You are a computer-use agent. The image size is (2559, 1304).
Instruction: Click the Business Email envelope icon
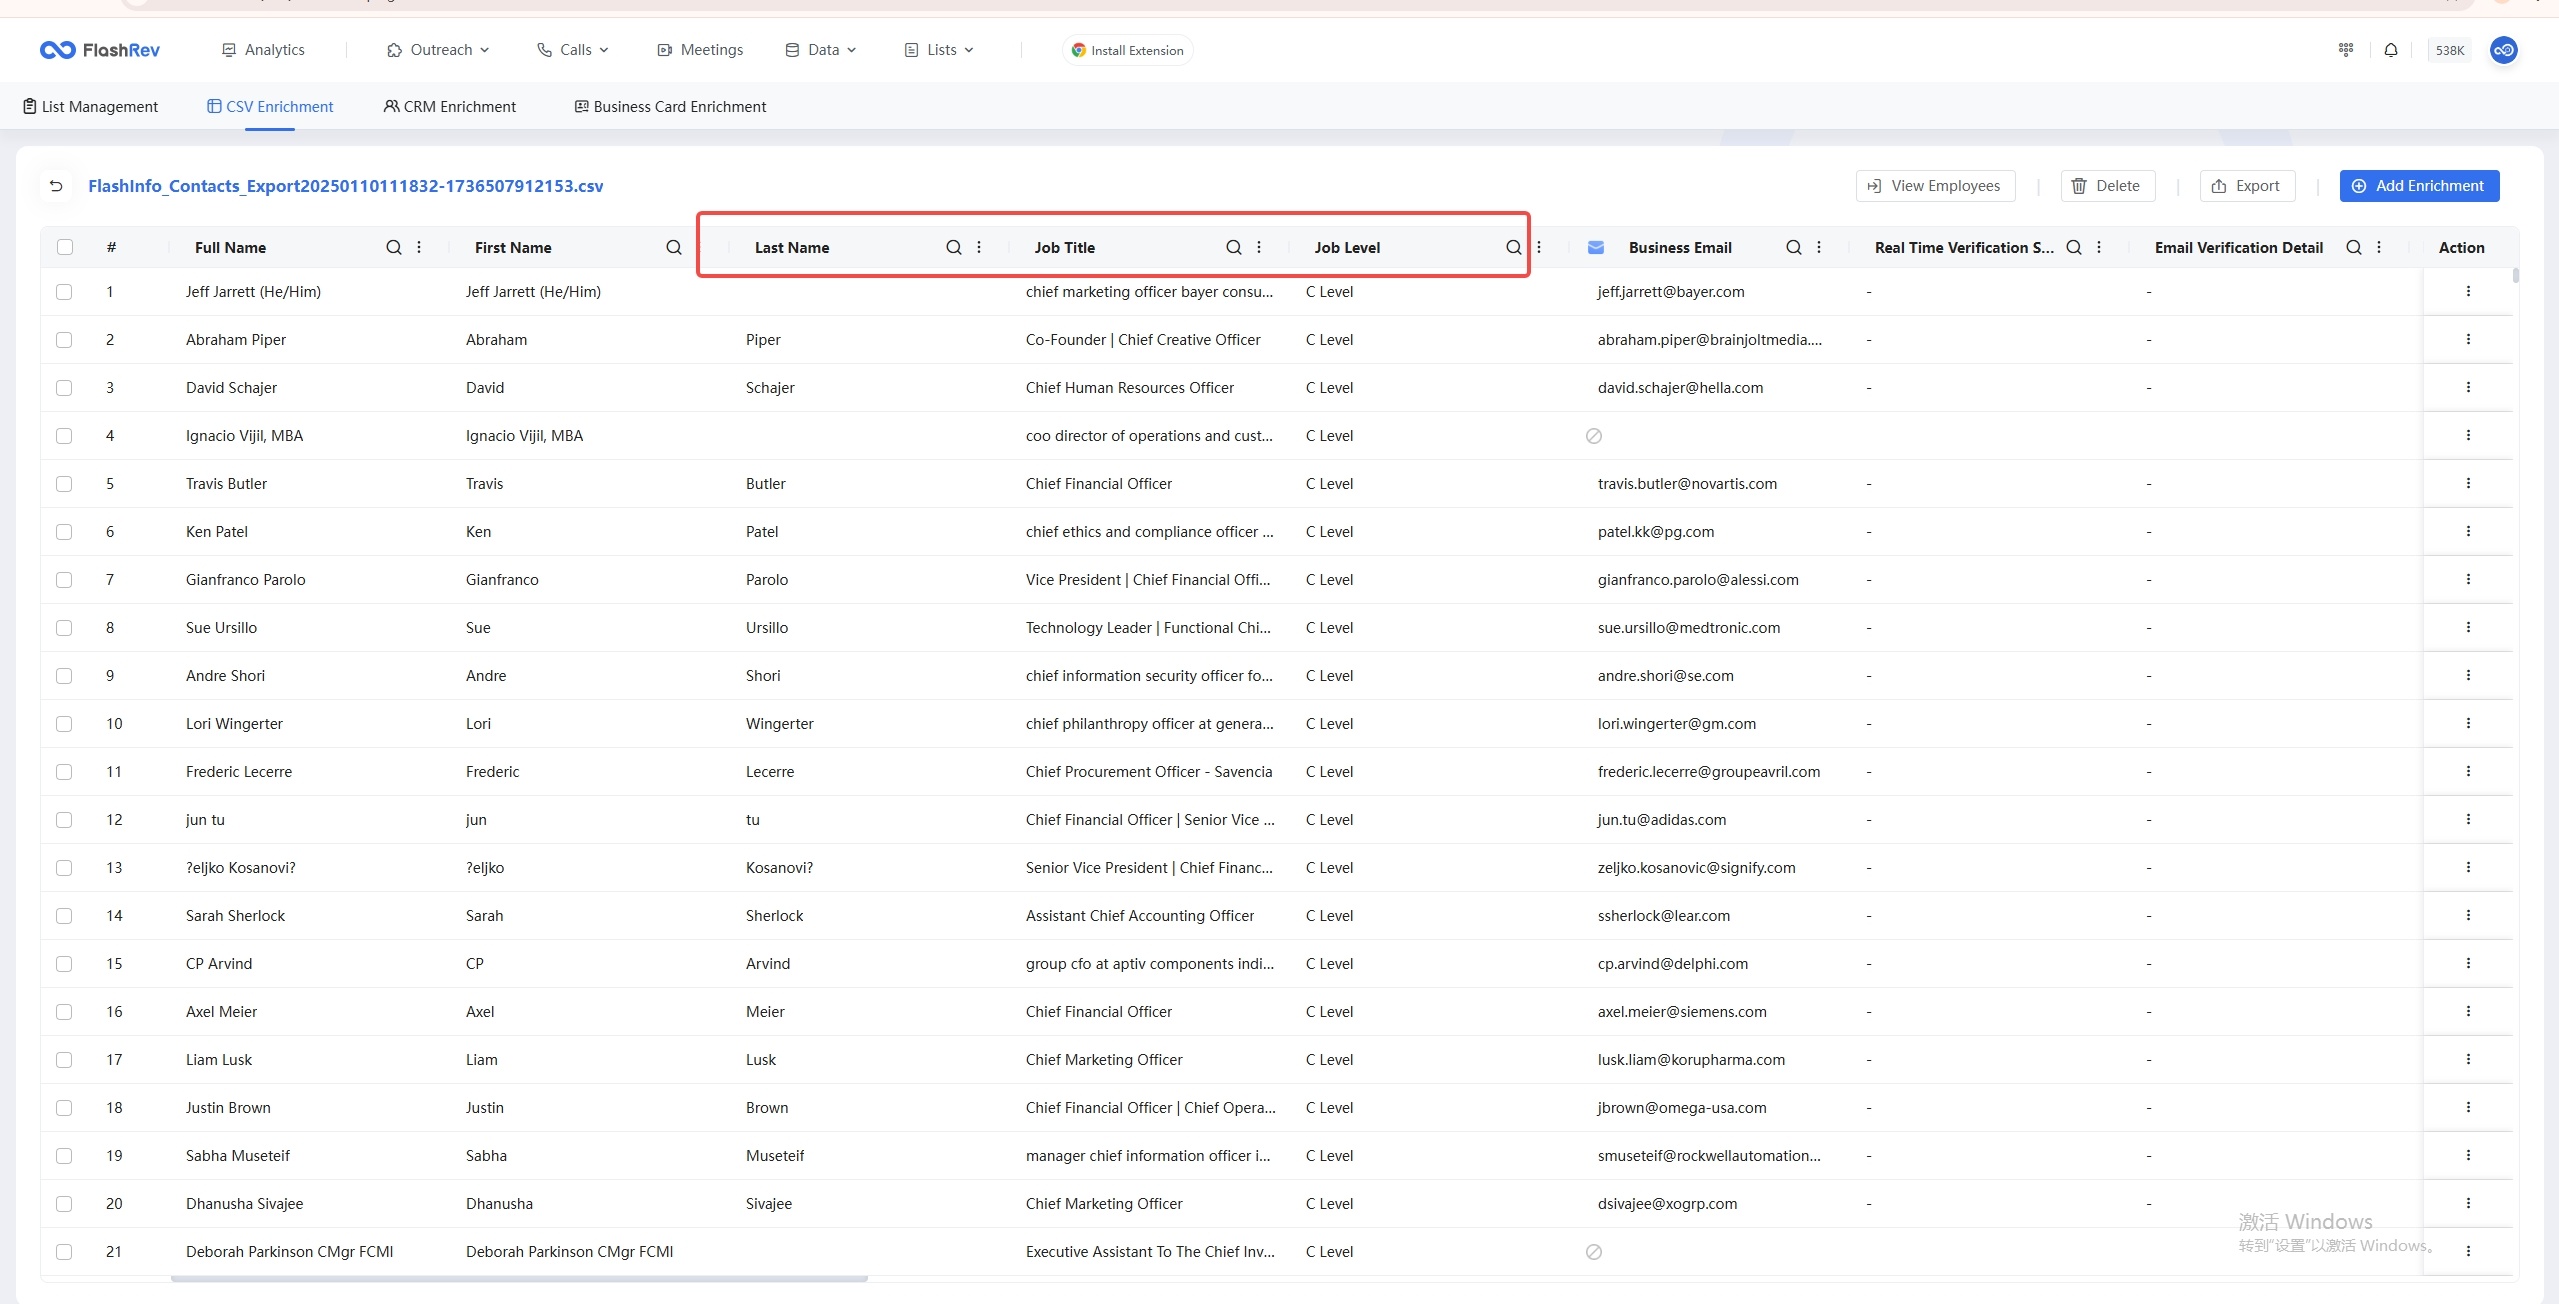[x=1596, y=248]
